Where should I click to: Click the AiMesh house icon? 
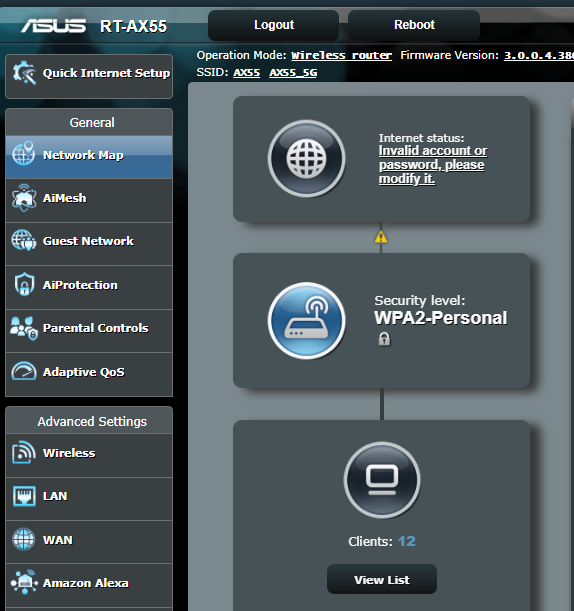pos(24,198)
